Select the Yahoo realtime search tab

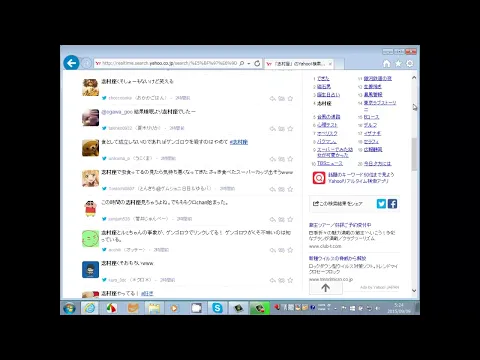[296, 64]
